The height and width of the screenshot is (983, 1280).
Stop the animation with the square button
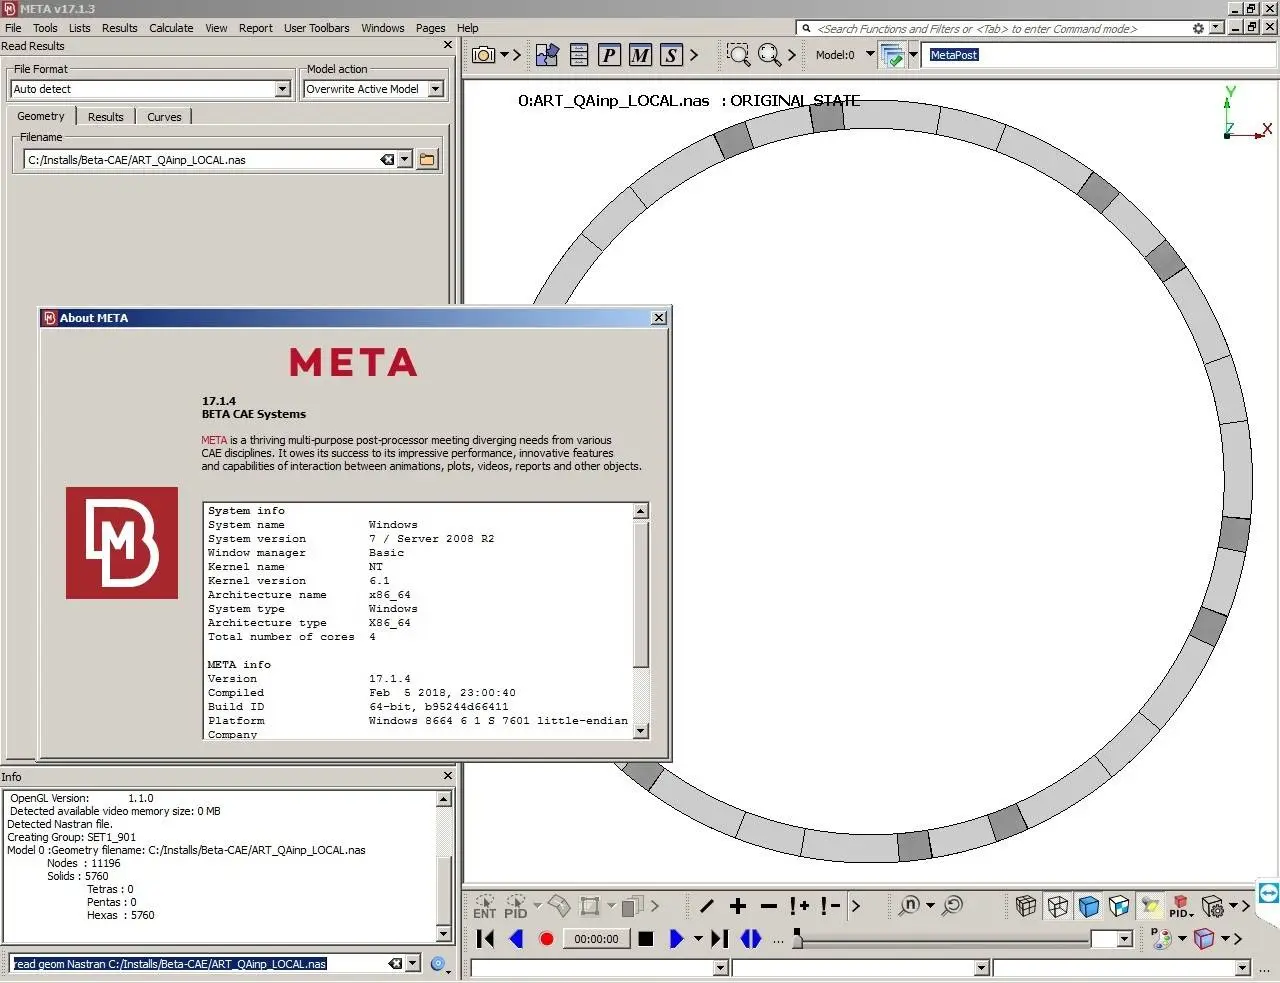646,938
